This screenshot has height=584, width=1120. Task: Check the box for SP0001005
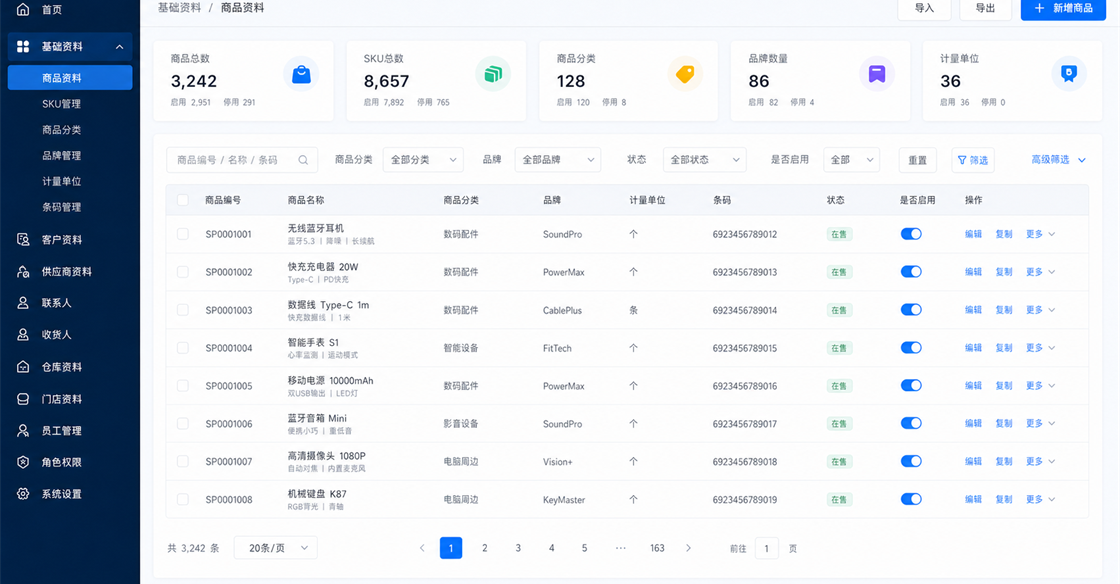click(x=183, y=386)
